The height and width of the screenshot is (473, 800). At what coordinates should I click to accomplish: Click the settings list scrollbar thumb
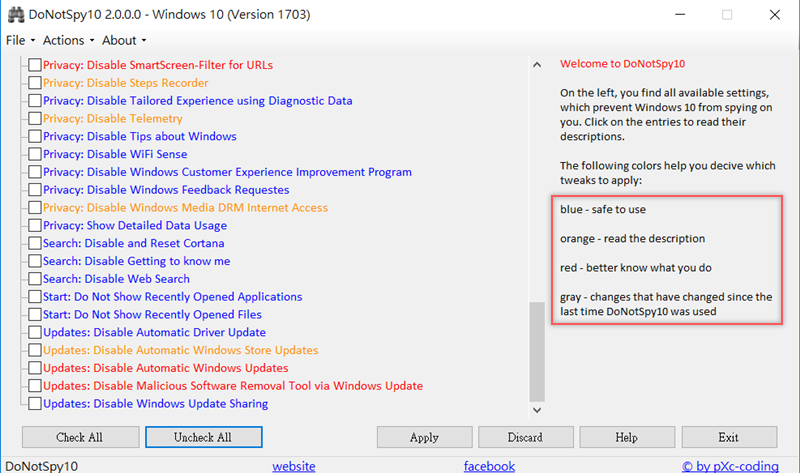click(537, 352)
